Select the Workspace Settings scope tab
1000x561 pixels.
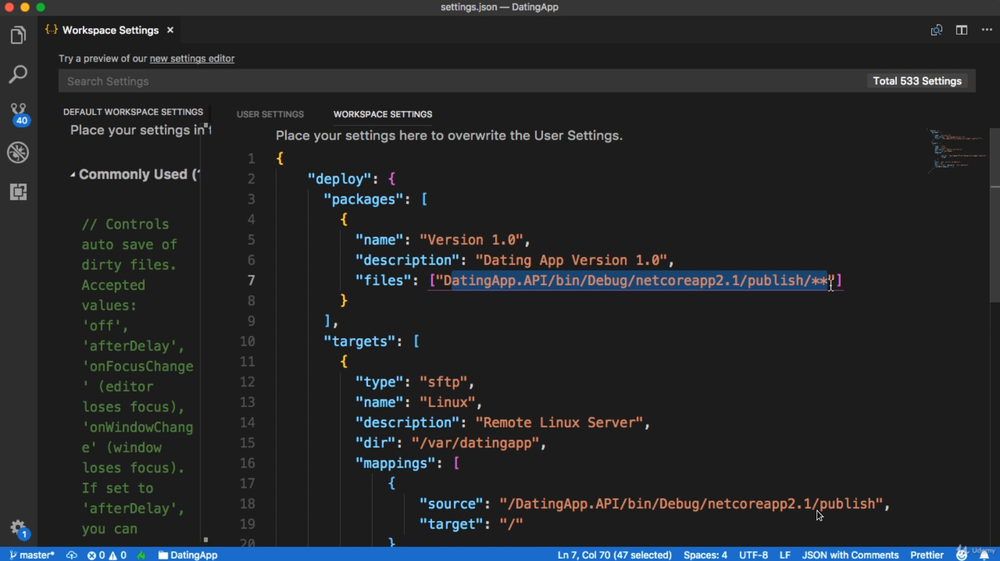(382, 114)
